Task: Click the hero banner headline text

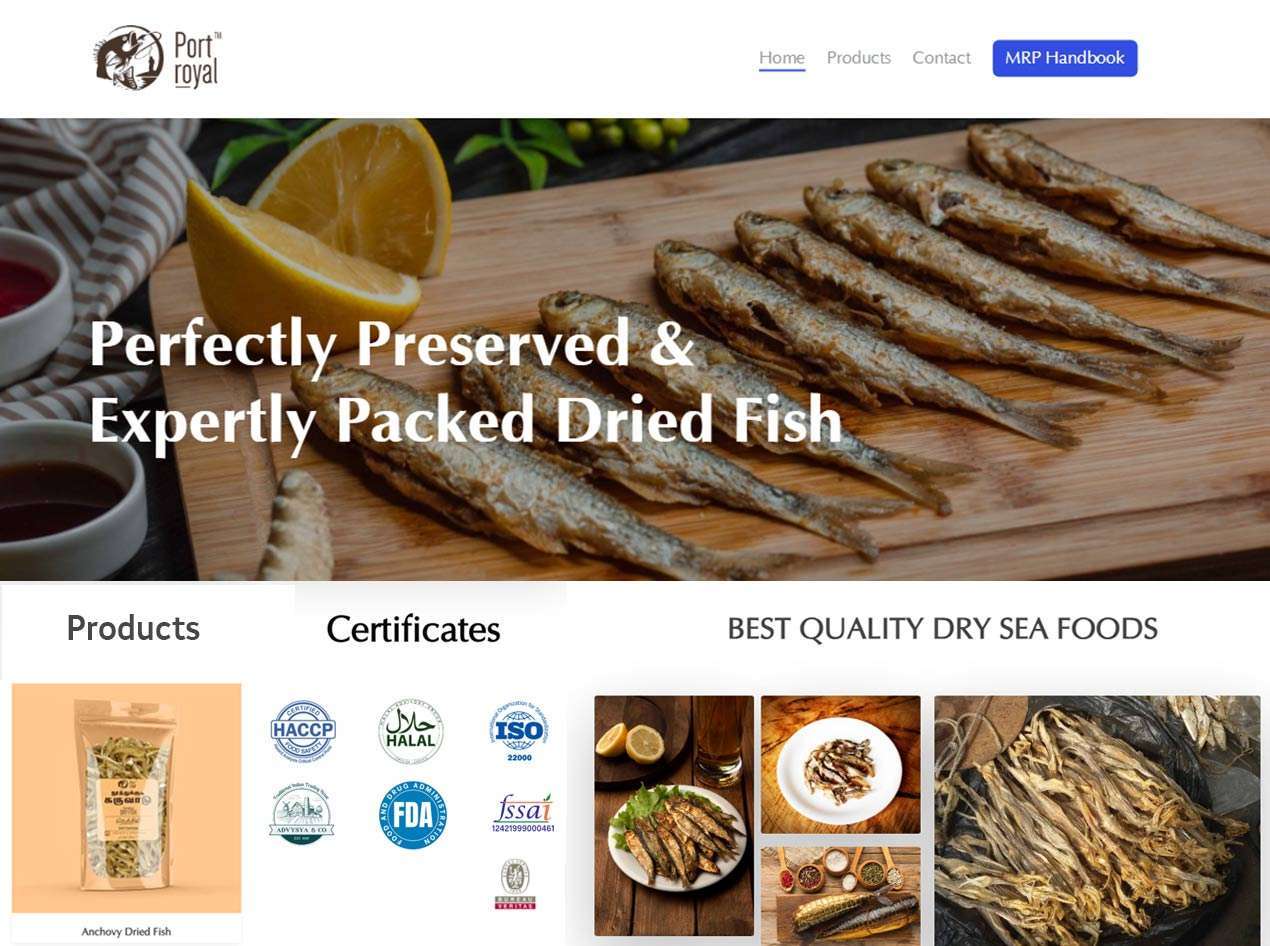Action: [466, 382]
